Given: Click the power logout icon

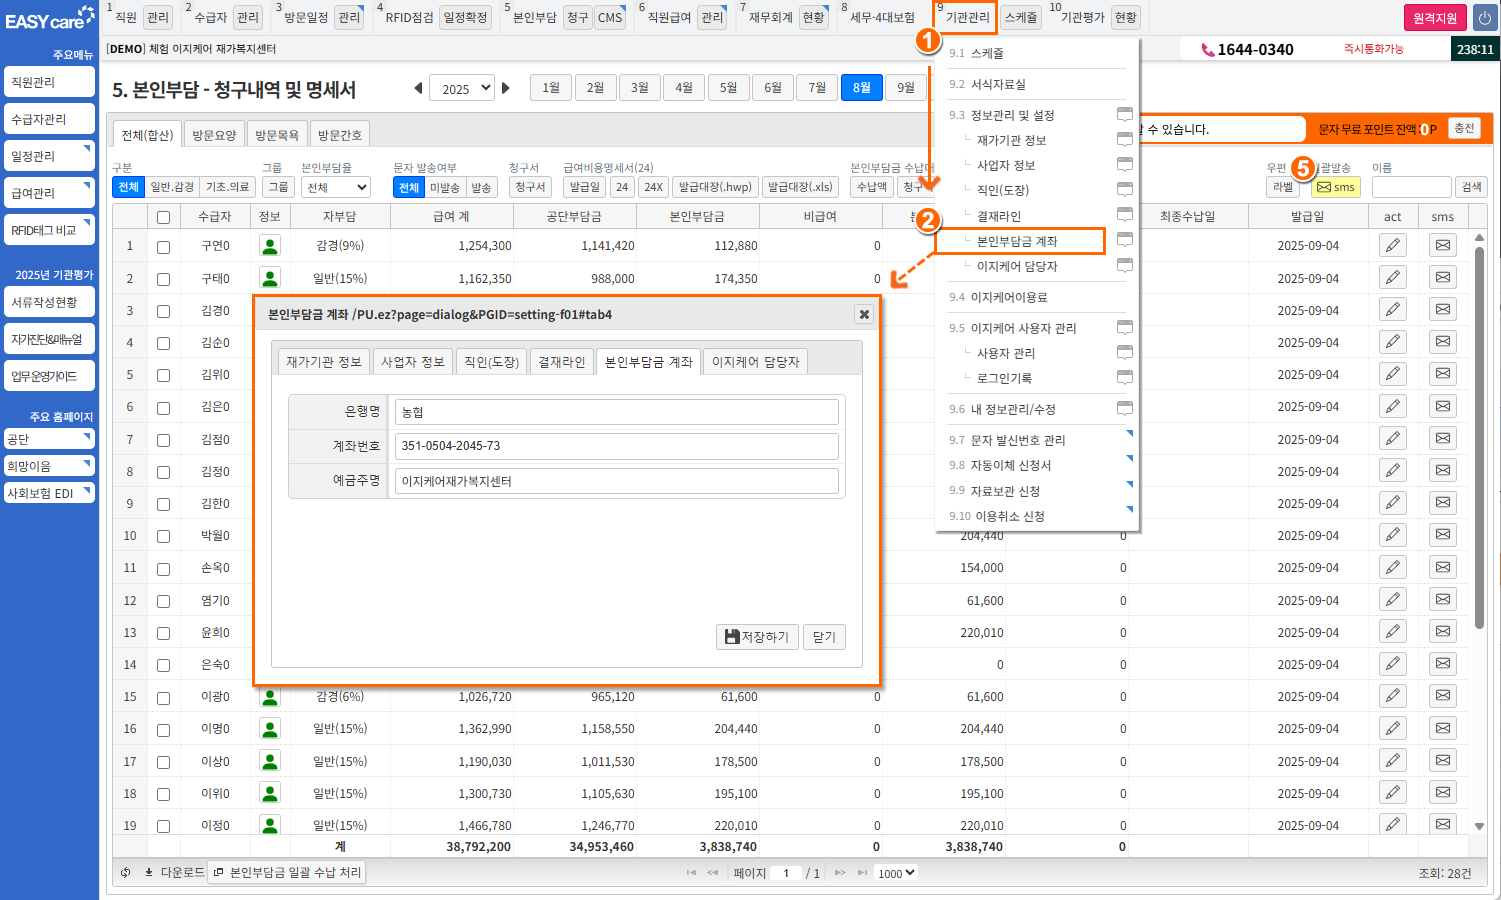Looking at the screenshot, I should (1484, 18).
